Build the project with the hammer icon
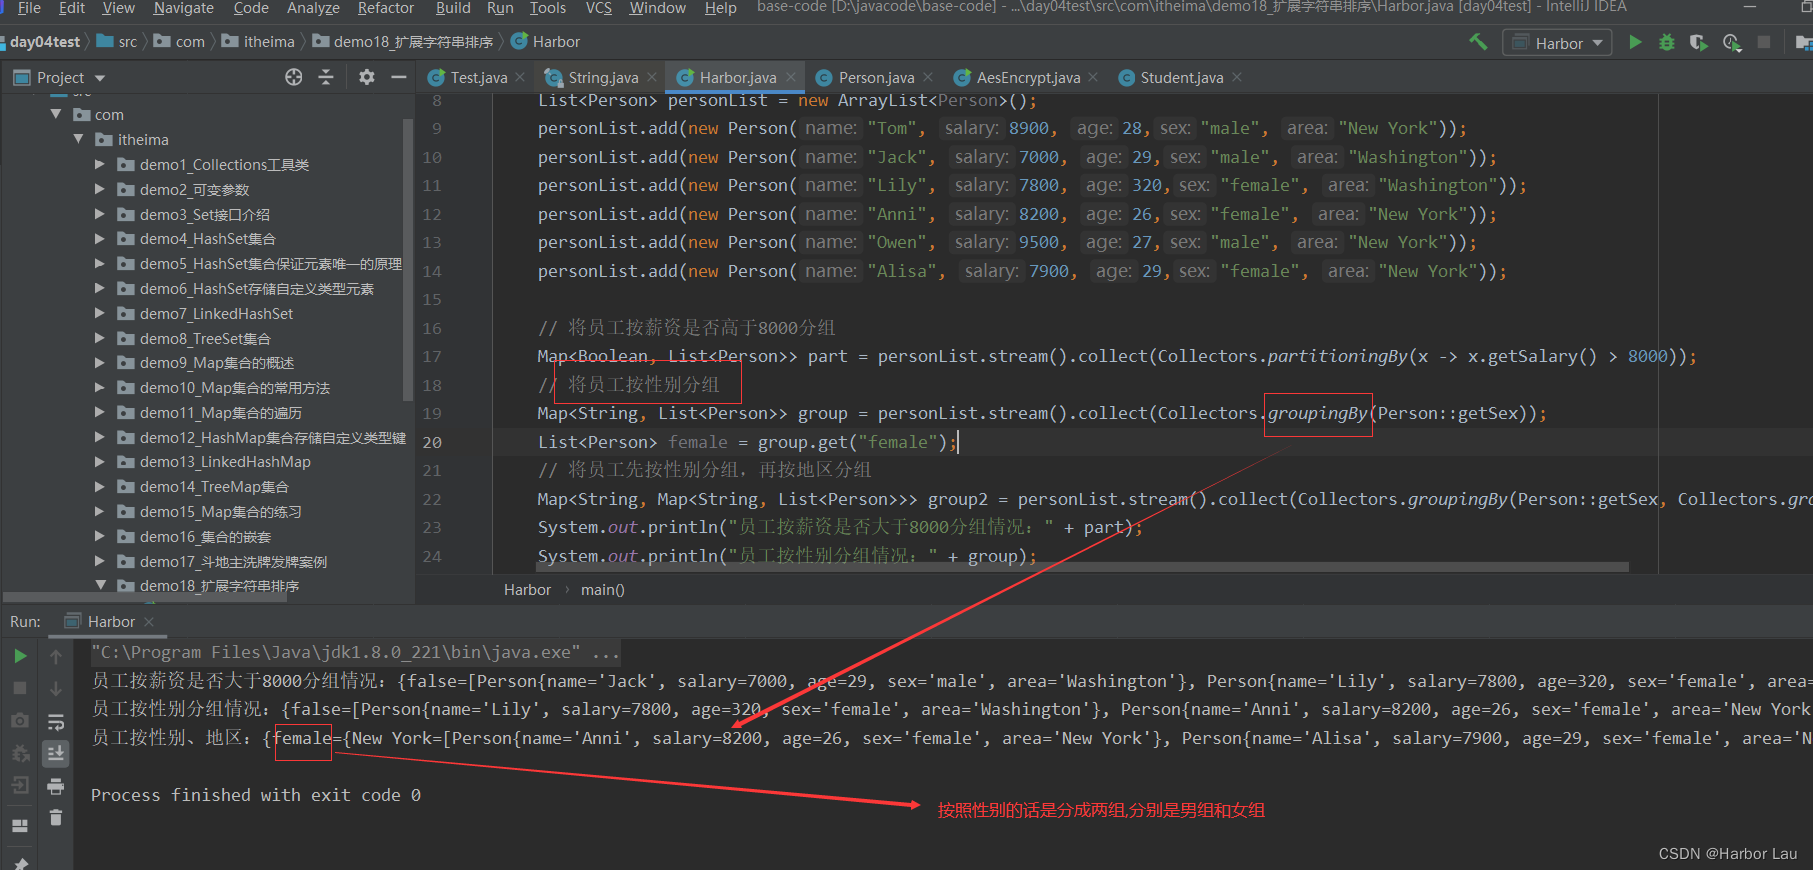This screenshot has width=1813, height=870. (x=1478, y=42)
